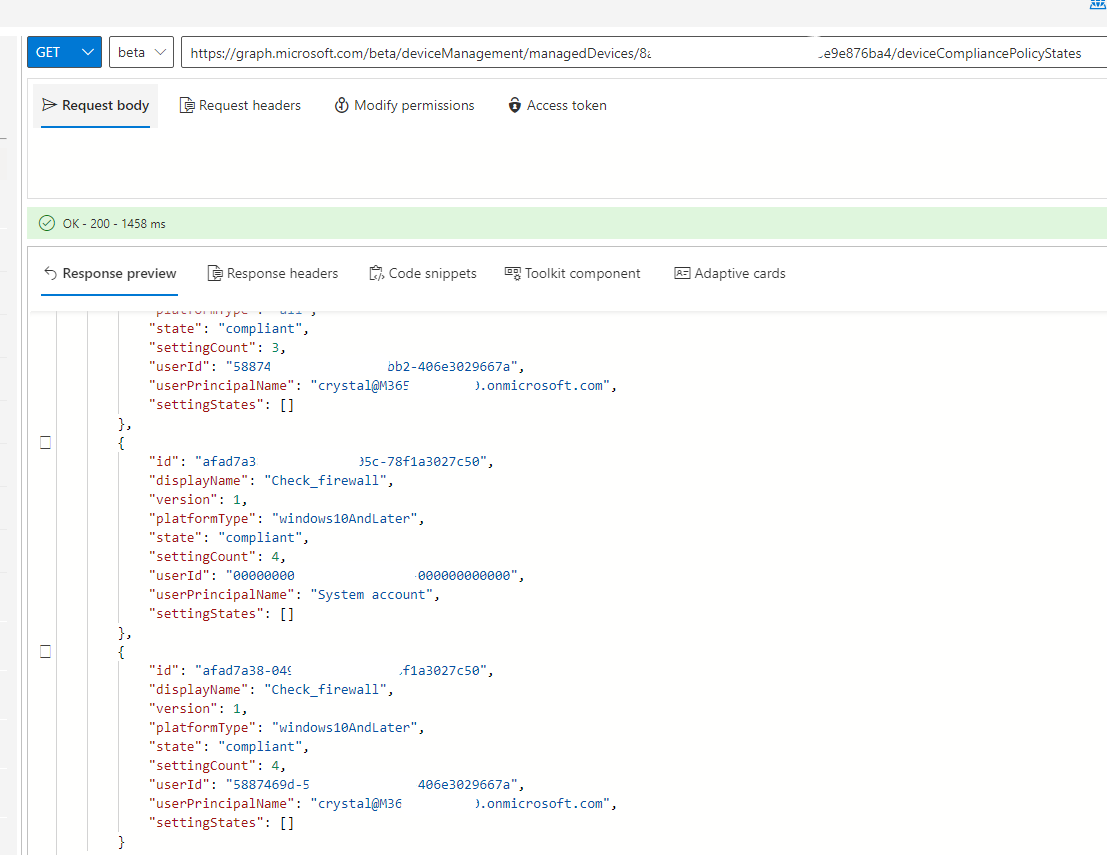The height and width of the screenshot is (855, 1107).
Task: Click the Toolkit component icon
Action: [513, 273]
